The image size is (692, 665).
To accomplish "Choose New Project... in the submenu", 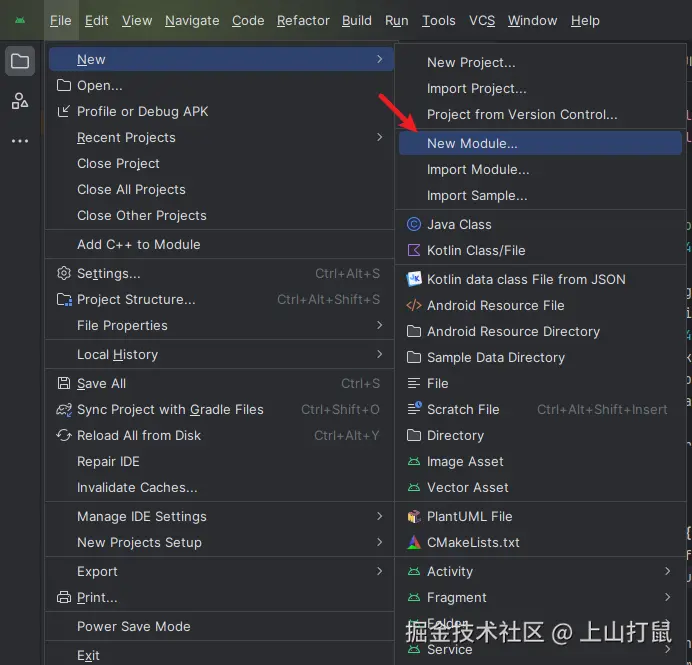I will tap(540, 62).
